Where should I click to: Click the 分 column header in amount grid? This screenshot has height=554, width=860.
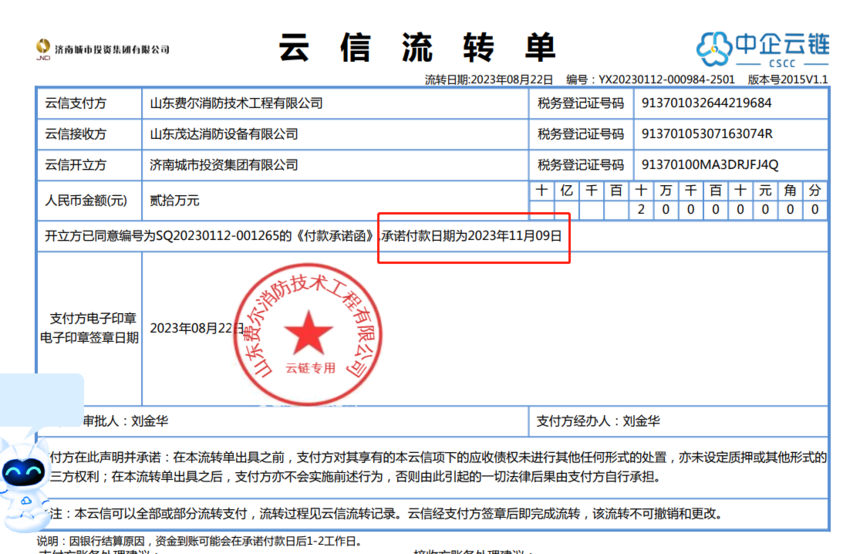coord(814,191)
